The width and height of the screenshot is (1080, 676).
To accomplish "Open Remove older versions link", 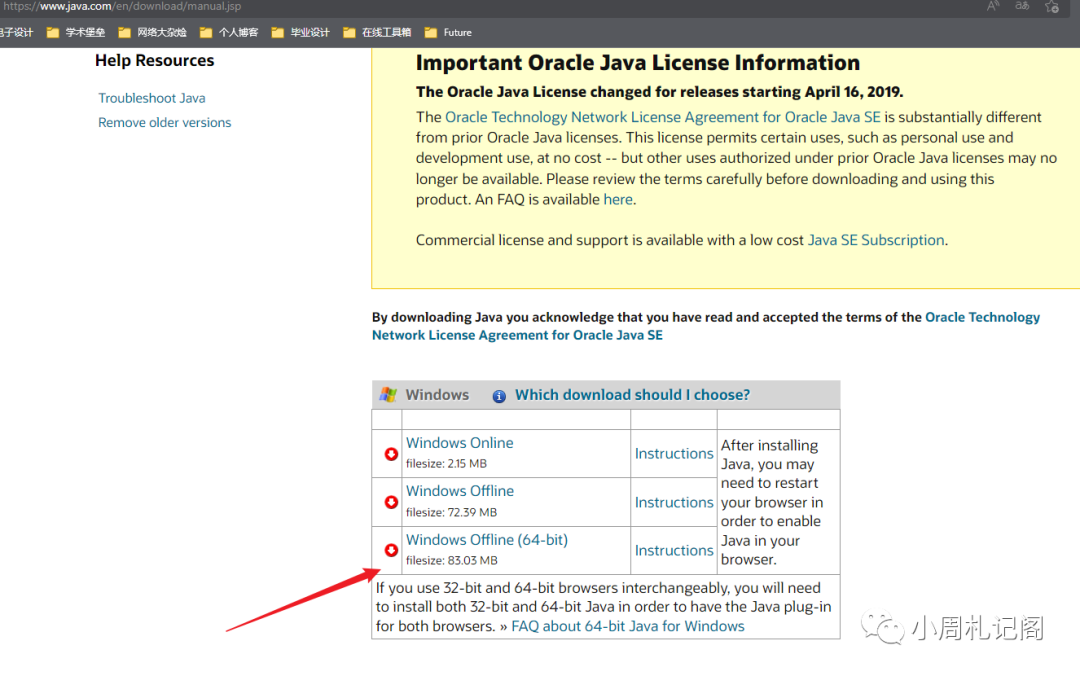I will coord(165,123).
